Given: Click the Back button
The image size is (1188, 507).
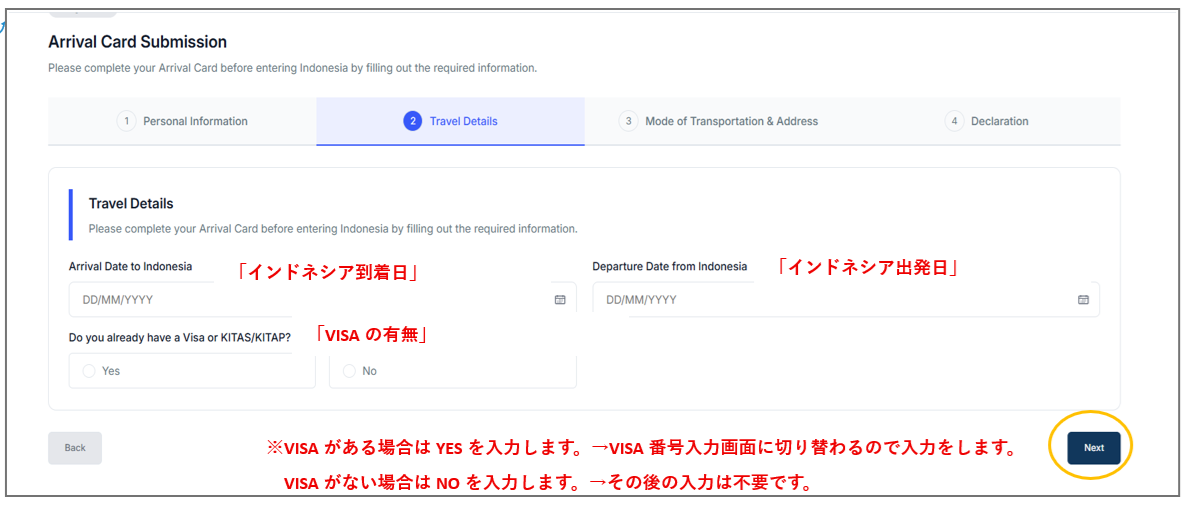Looking at the screenshot, I should click(75, 448).
